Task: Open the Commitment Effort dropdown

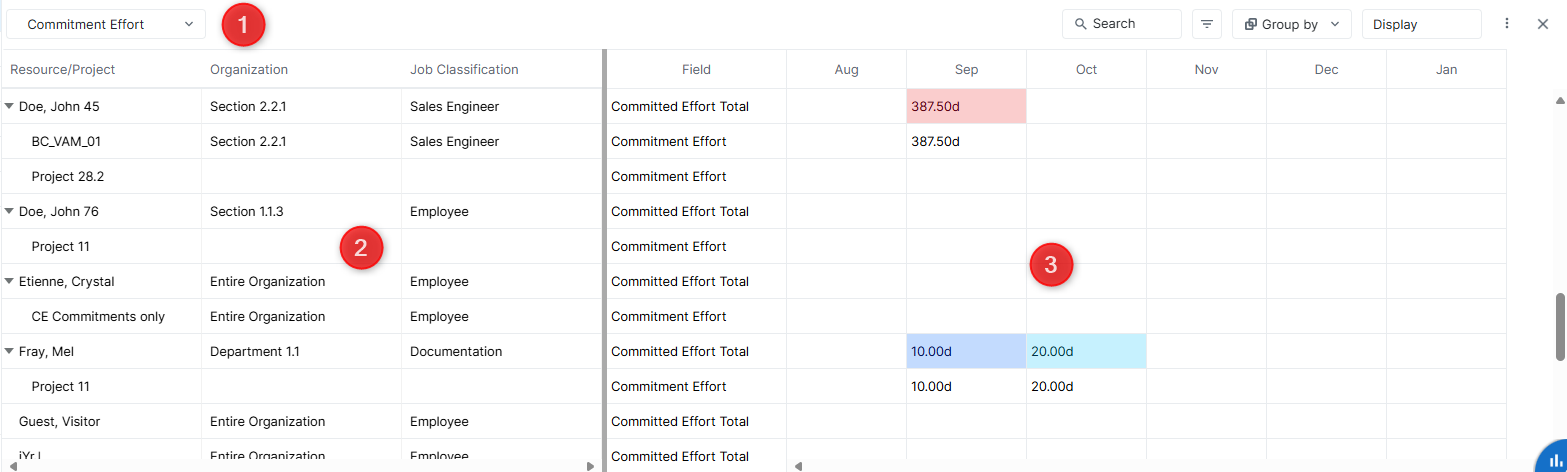Action: click(x=106, y=24)
